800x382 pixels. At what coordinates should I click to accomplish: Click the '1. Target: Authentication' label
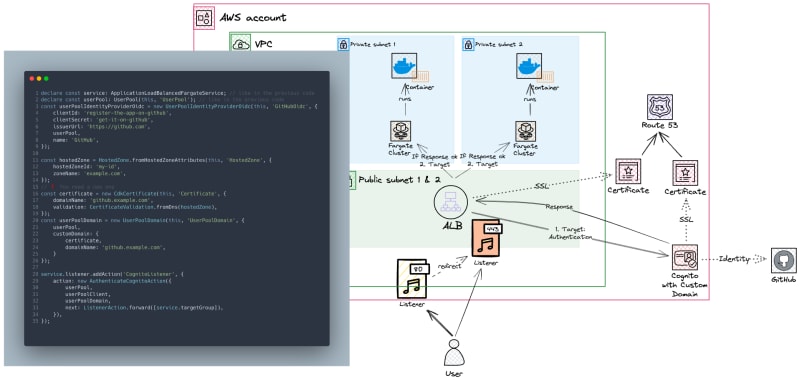570,233
